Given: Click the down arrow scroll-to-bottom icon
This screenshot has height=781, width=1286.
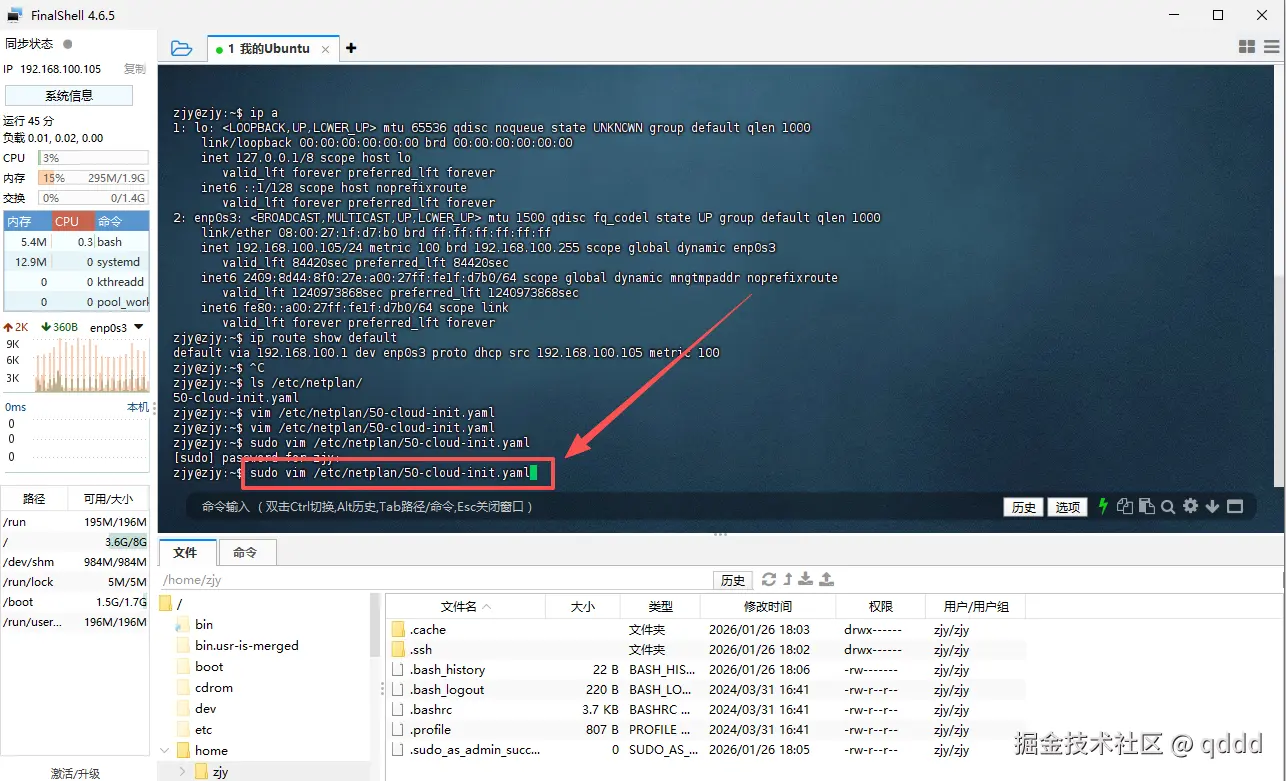Looking at the screenshot, I should [x=1212, y=506].
